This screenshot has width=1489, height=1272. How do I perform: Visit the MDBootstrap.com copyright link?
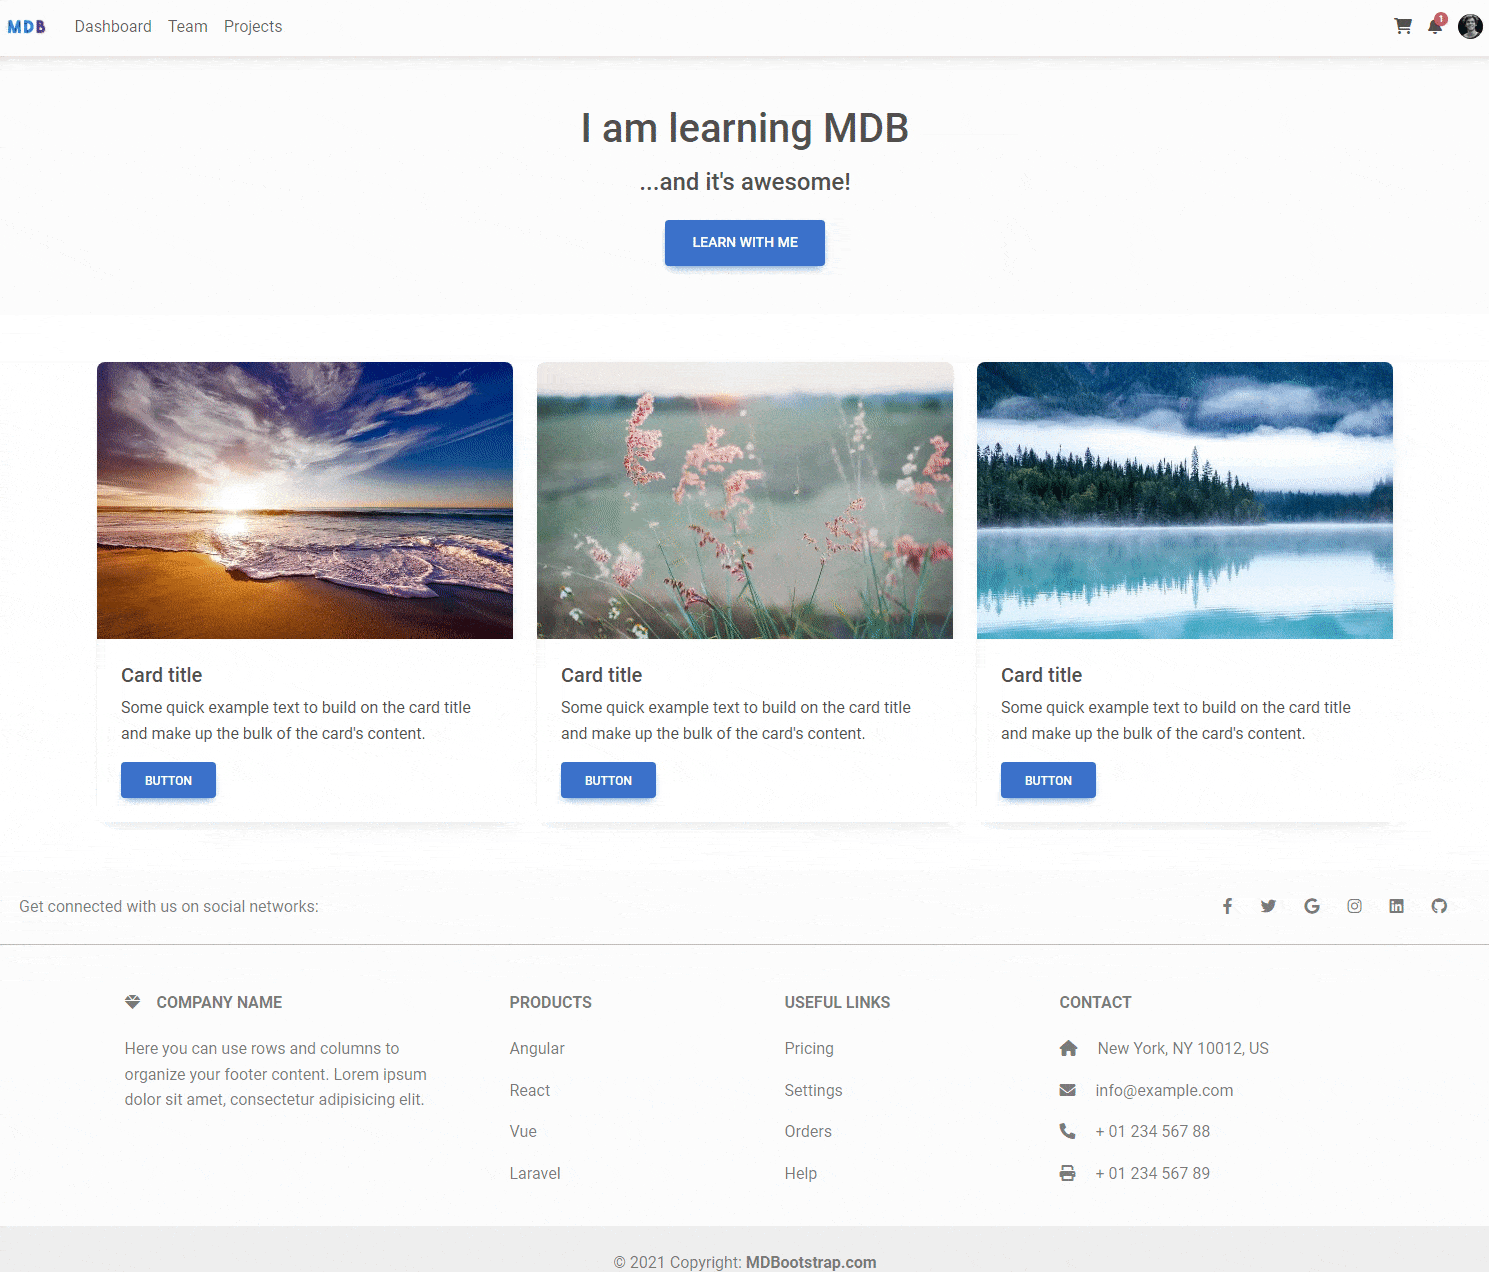pos(811,1262)
